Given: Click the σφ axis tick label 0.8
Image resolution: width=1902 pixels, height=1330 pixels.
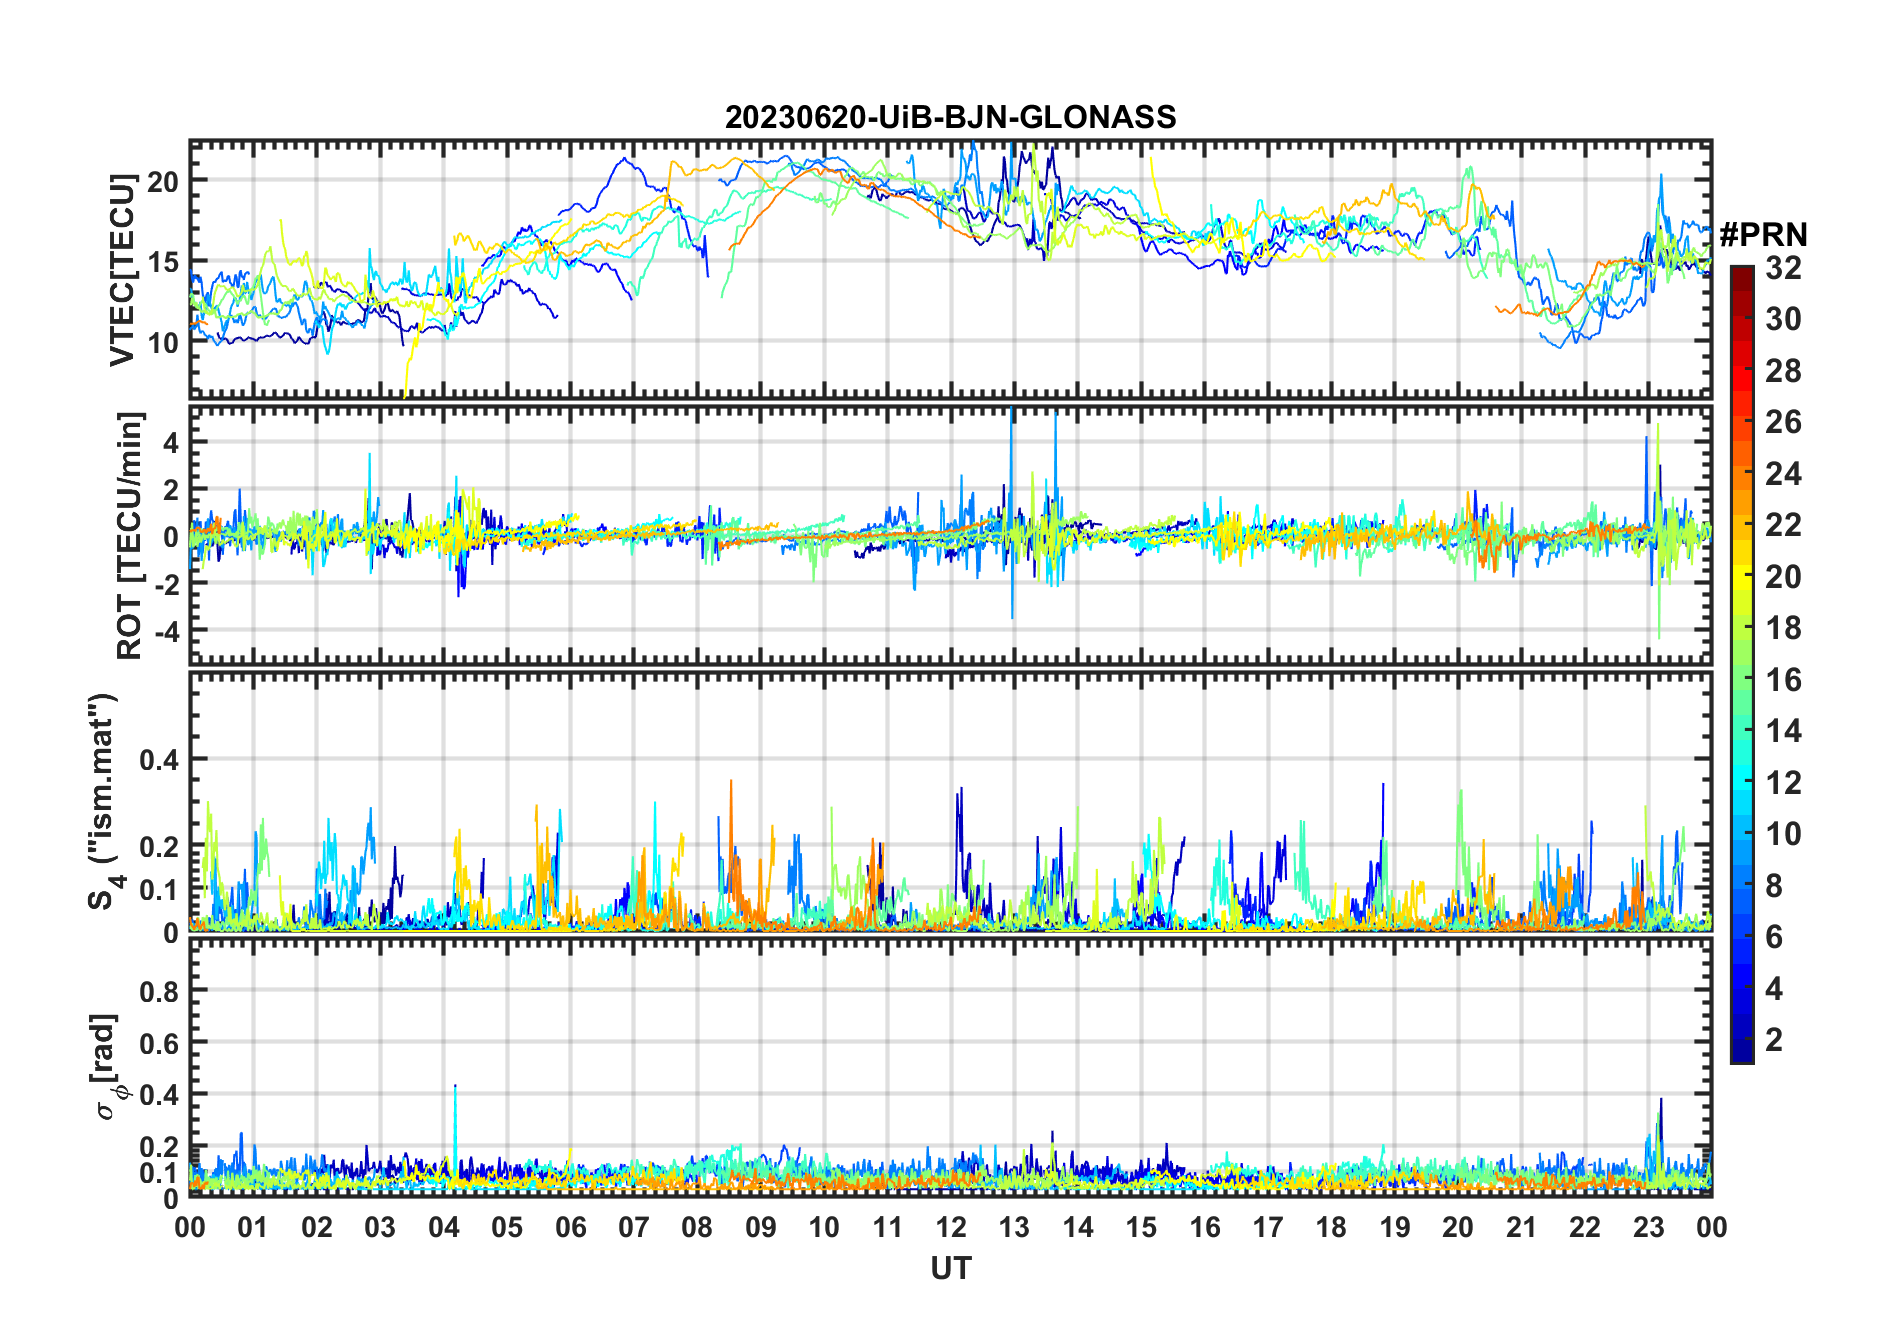Looking at the screenshot, I should point(158,992).
